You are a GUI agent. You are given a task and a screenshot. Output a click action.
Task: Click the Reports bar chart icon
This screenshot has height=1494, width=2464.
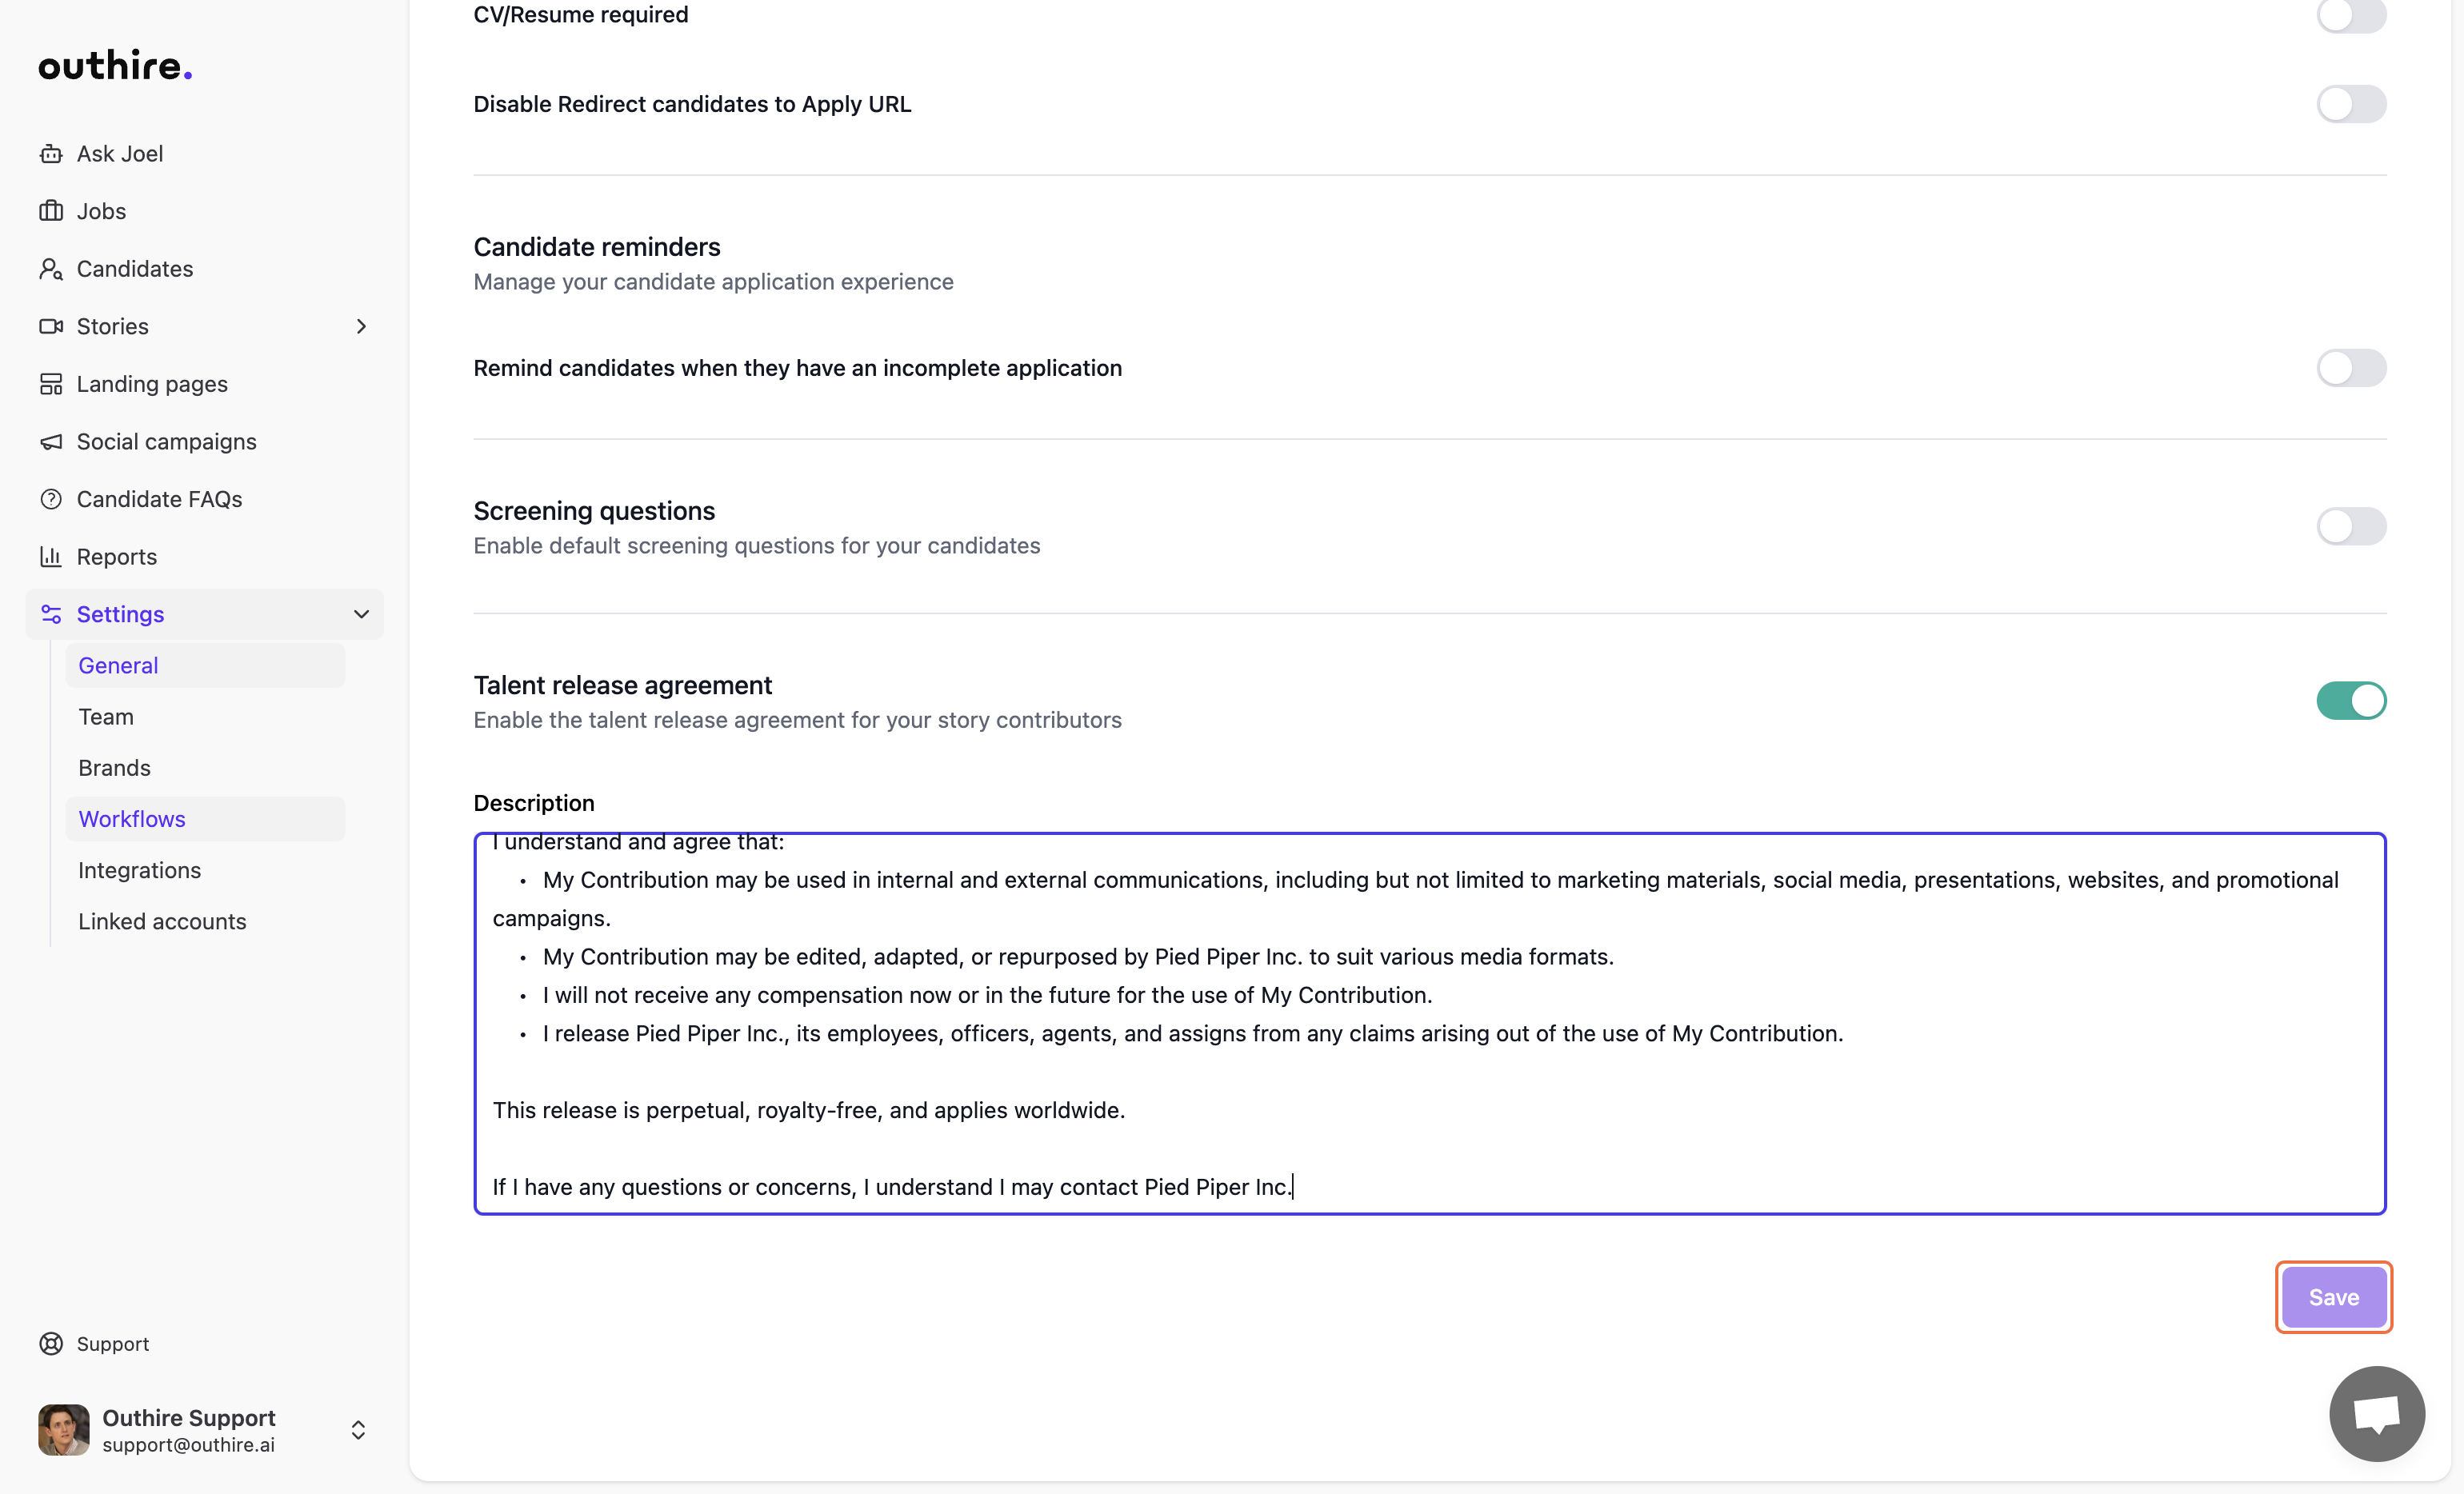pos(51,557)
